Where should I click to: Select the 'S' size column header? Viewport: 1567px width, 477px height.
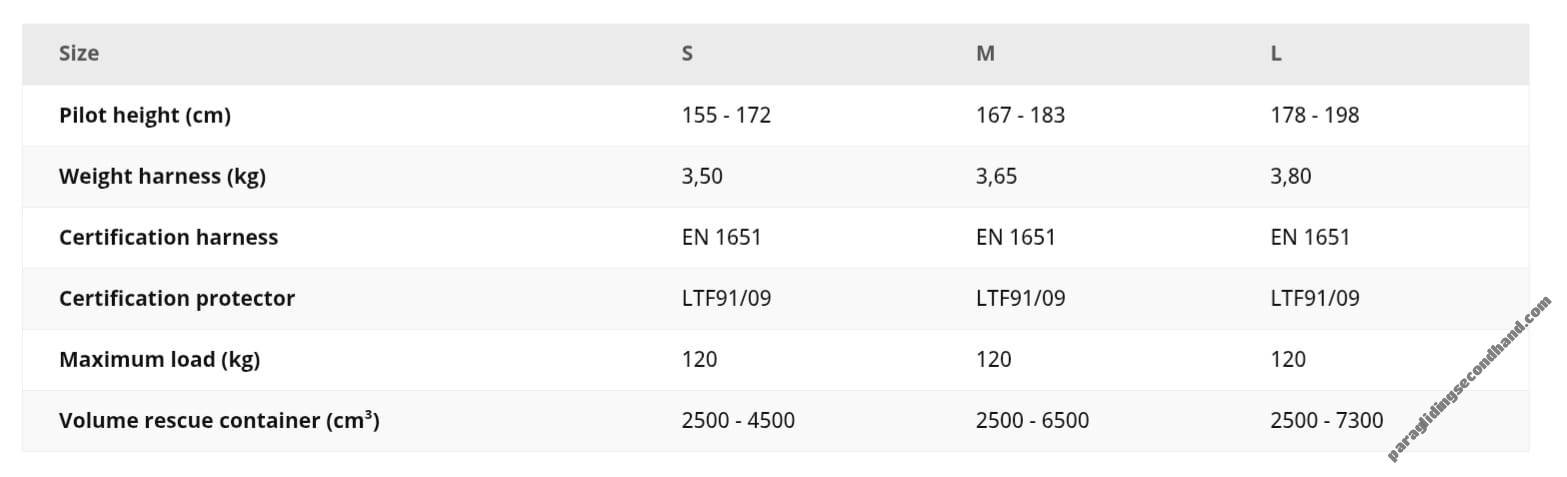687,54
